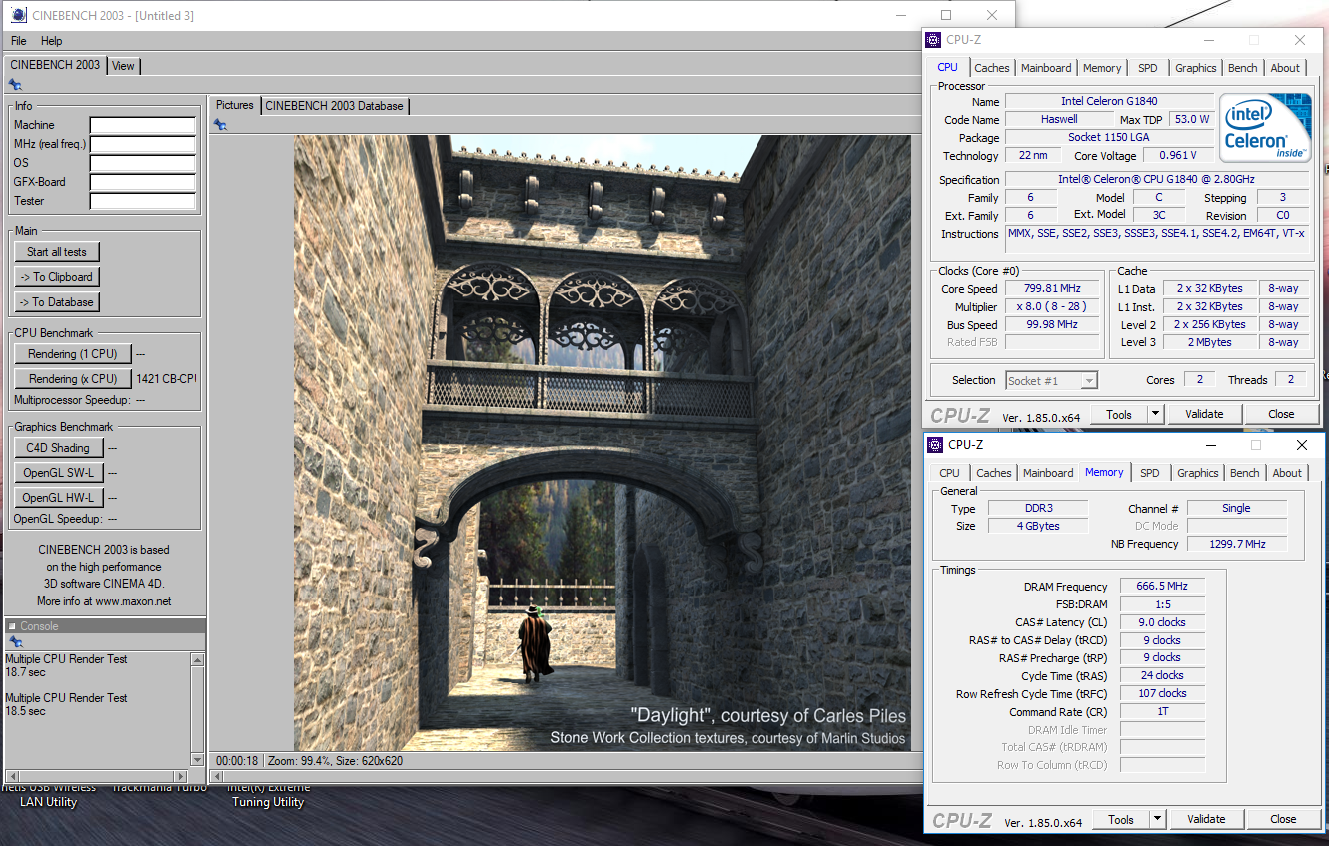The image size is (1329, 846).
Task: Click Tools button in upper CPU-Z window
Action: tap(1119, 414)
